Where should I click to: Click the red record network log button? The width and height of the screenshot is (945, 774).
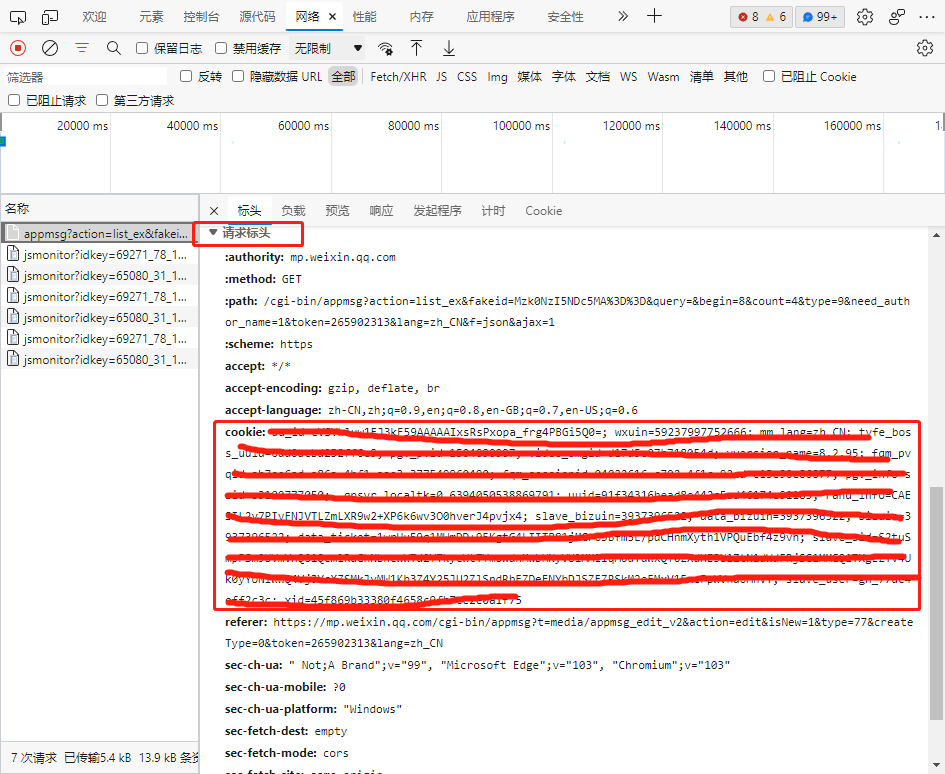(18, 48)
